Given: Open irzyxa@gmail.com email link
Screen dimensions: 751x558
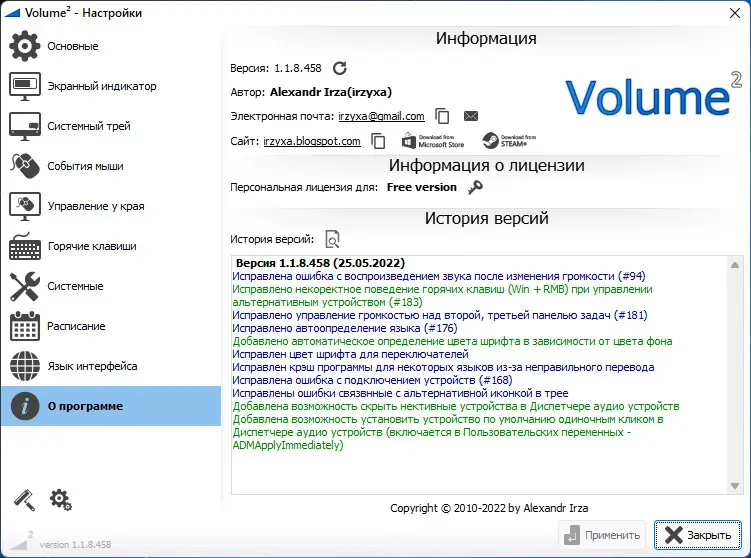Looking at the screenshot, I should pyautogui.click(x=381, y=116).
